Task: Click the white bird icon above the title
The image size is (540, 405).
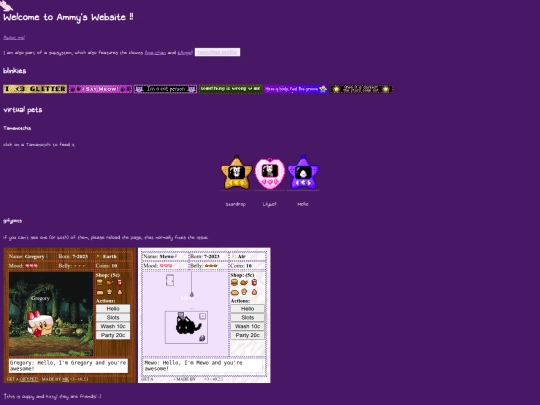Action: tap(7, 5)
